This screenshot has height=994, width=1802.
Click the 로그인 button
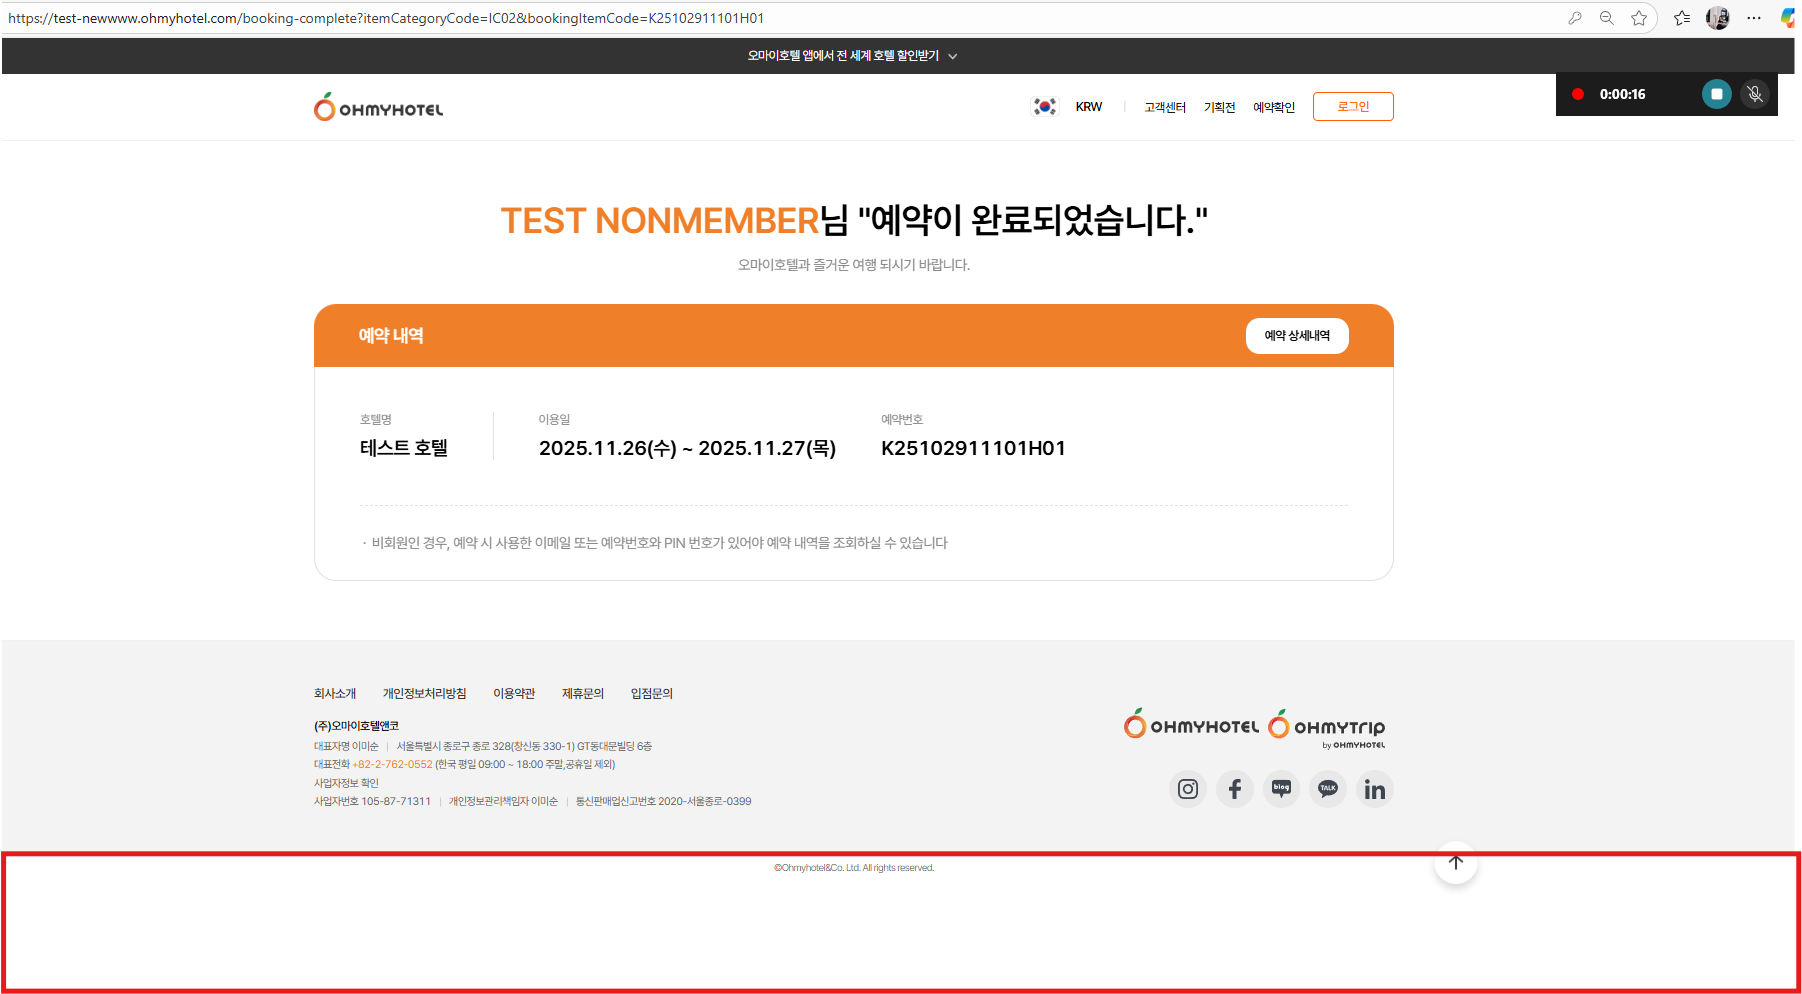[x=1353, y=106]
